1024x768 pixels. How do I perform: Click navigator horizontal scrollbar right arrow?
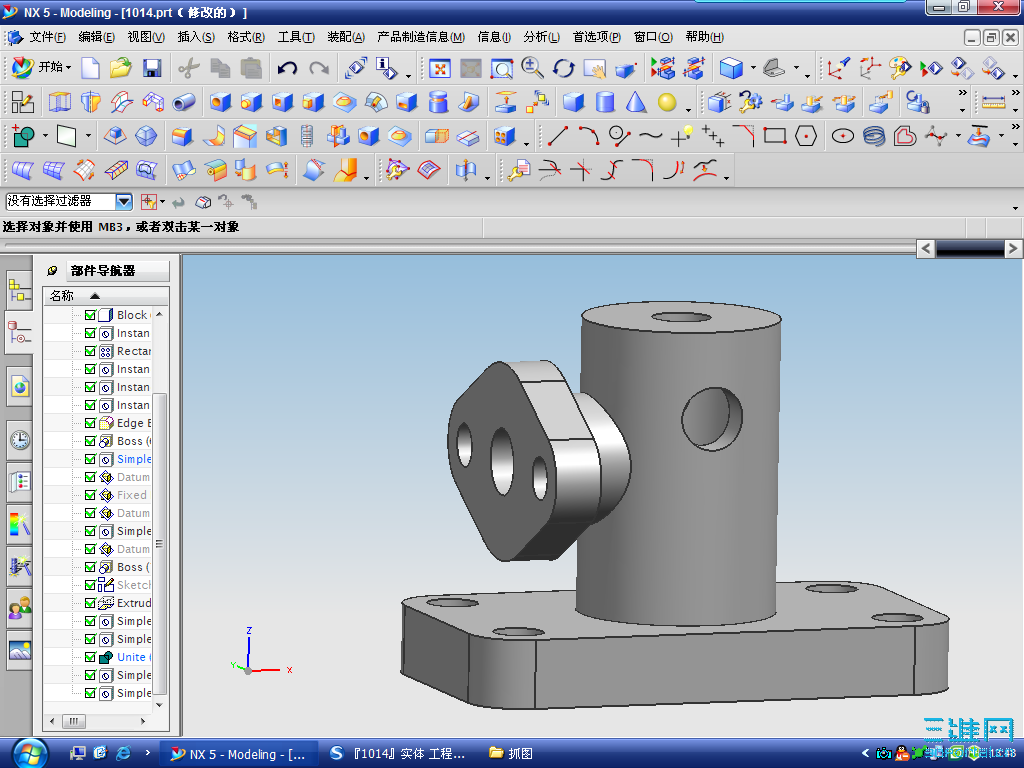[143, 721]
